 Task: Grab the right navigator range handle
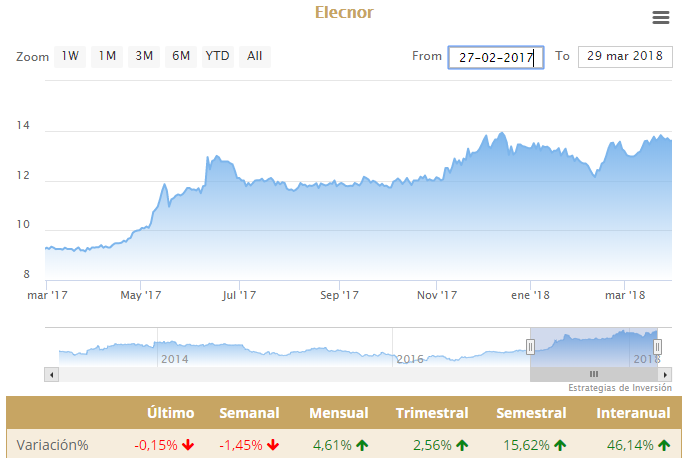tap(657, 347)
